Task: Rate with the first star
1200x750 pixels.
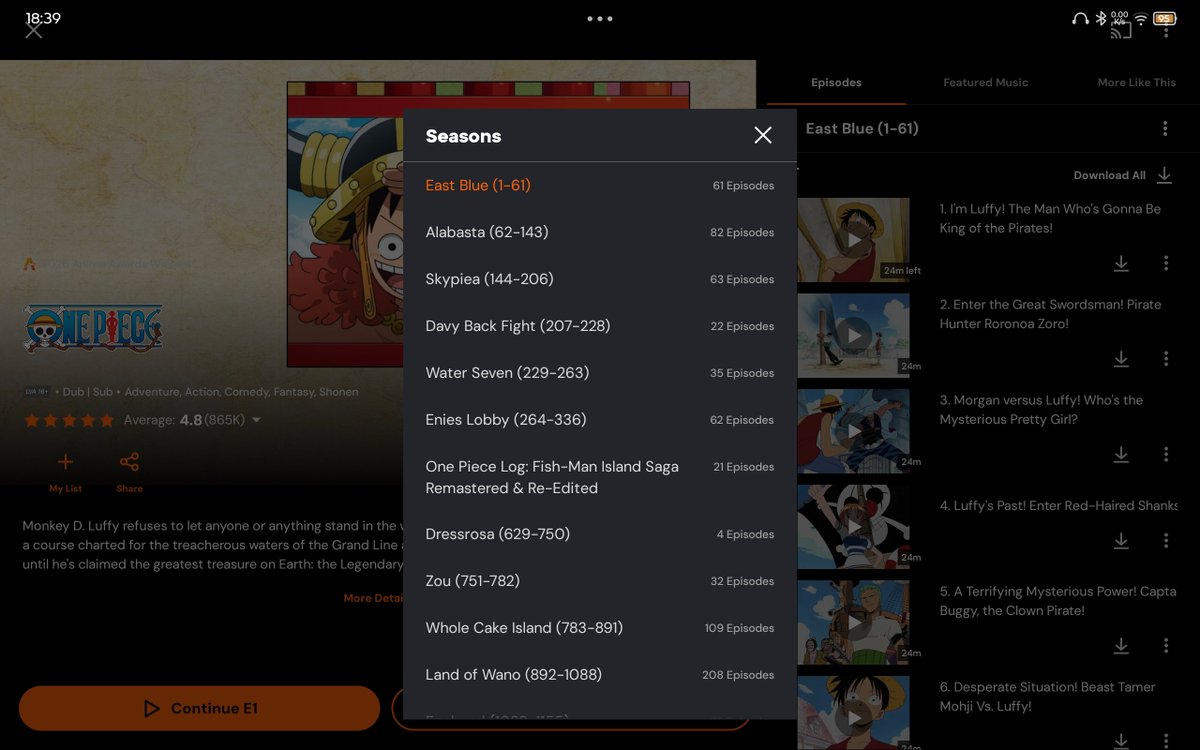Action: (32, 420)
